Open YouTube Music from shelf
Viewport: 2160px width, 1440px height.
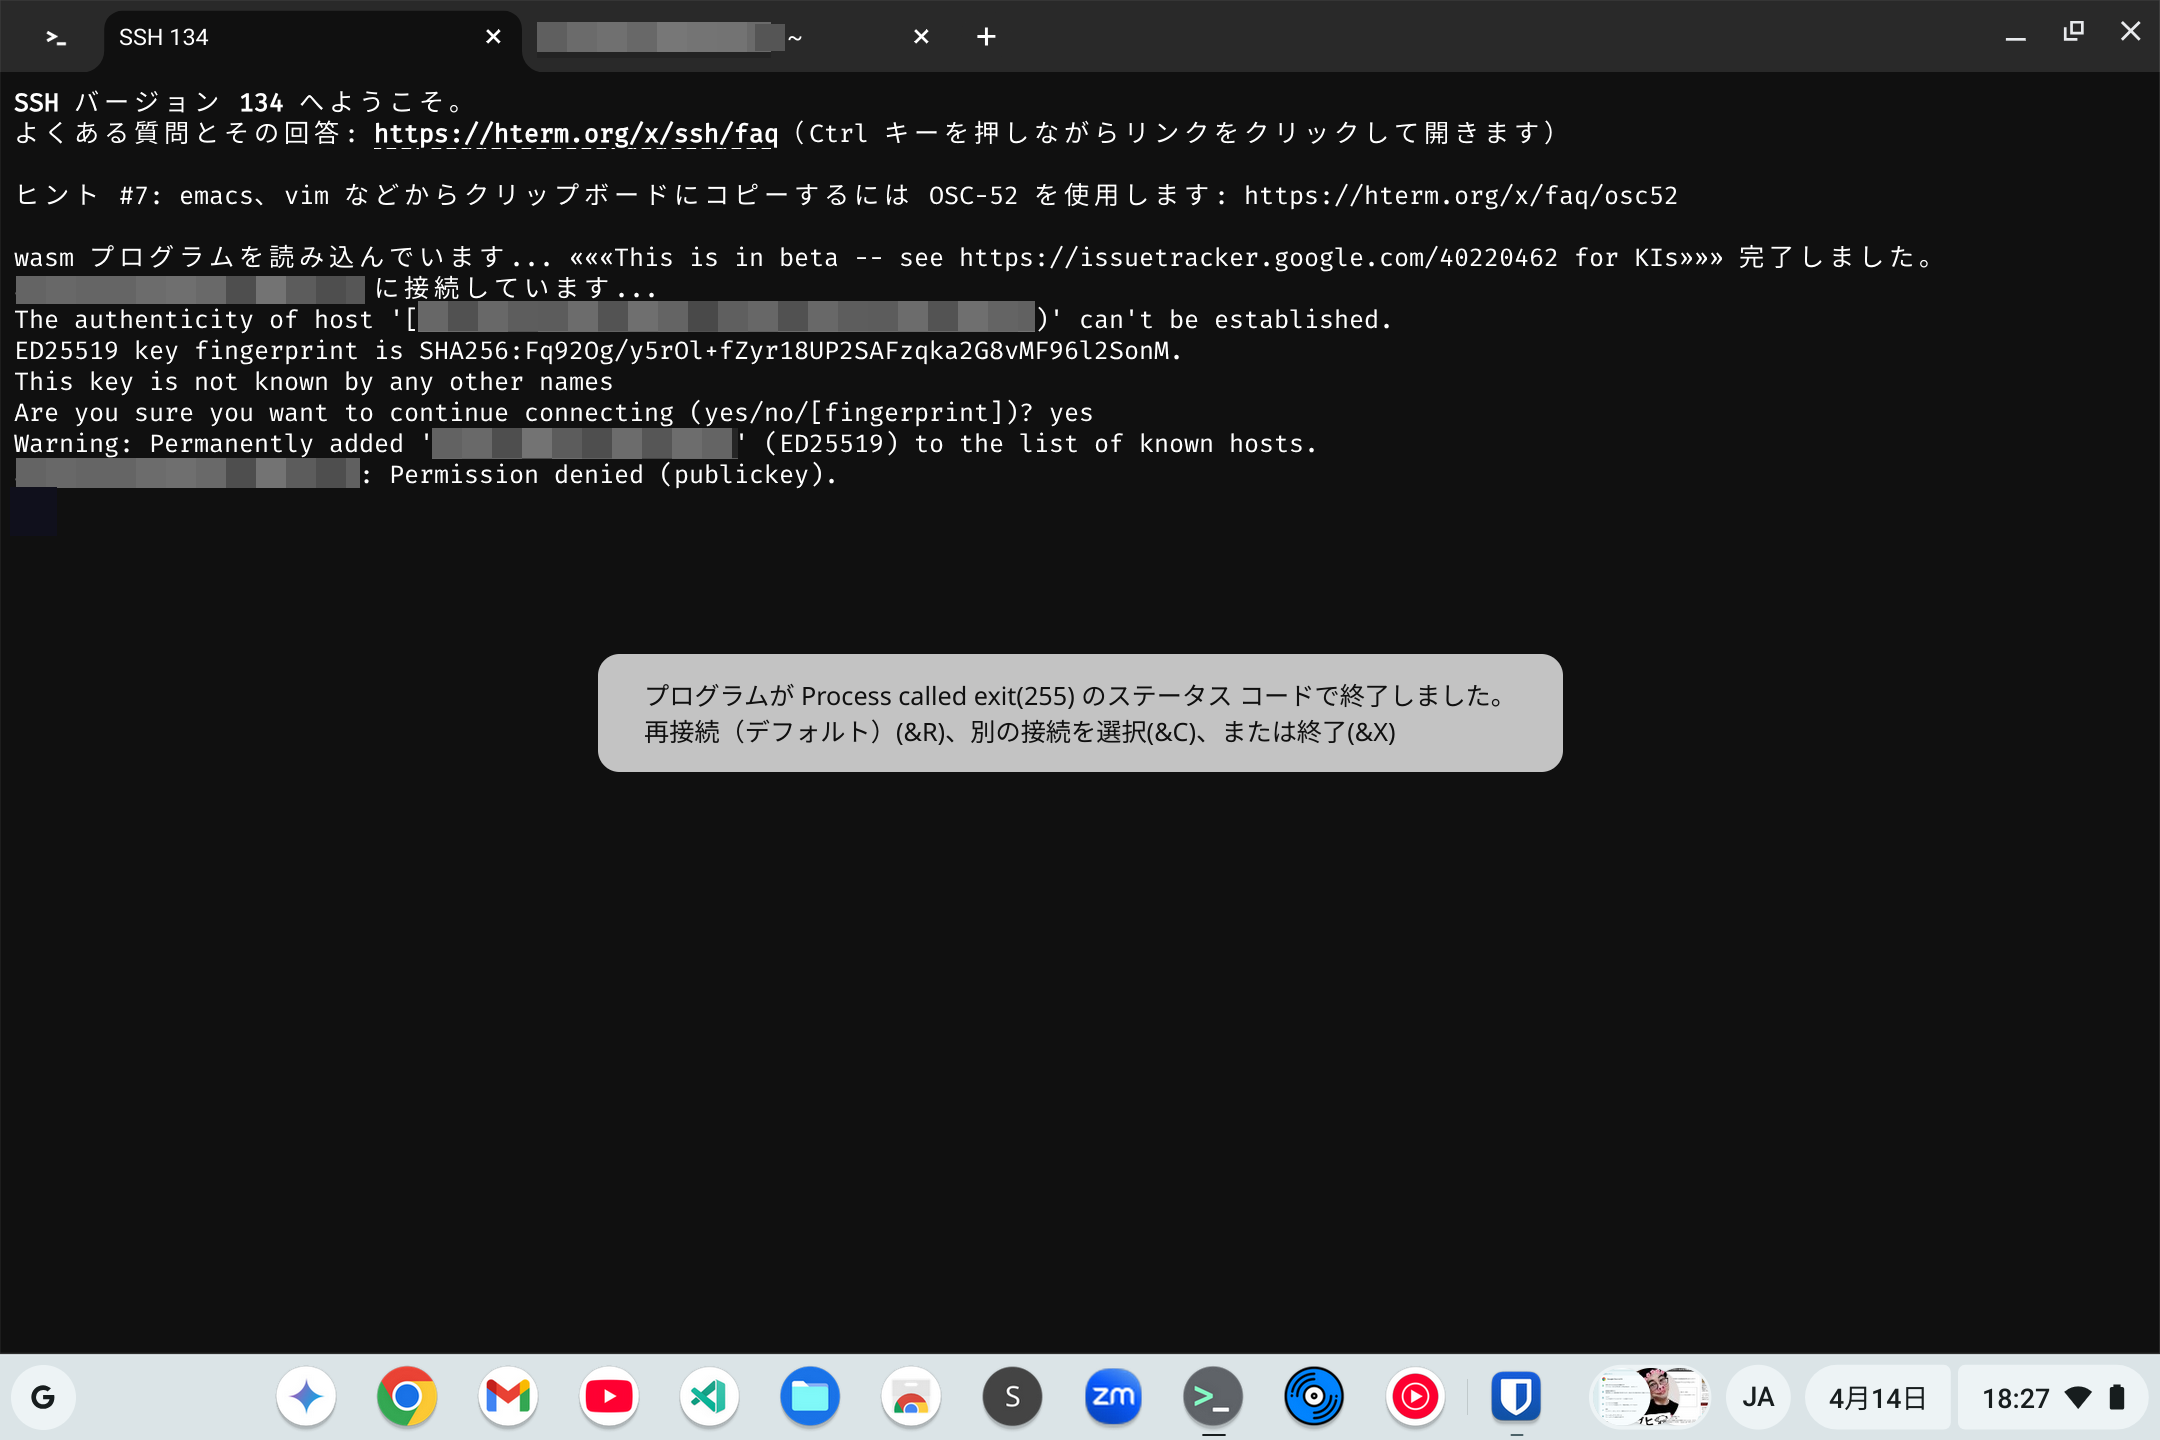click(x=1415, y=1397)
